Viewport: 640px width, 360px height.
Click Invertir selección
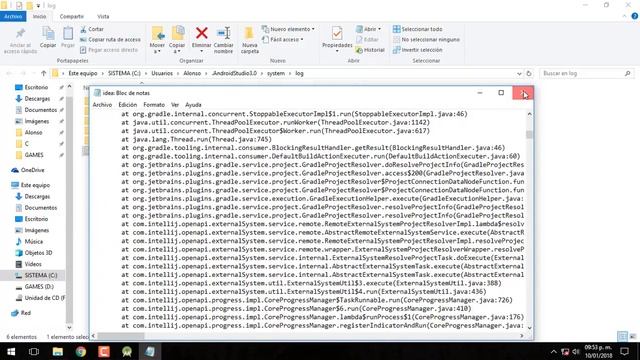(418, 50)
